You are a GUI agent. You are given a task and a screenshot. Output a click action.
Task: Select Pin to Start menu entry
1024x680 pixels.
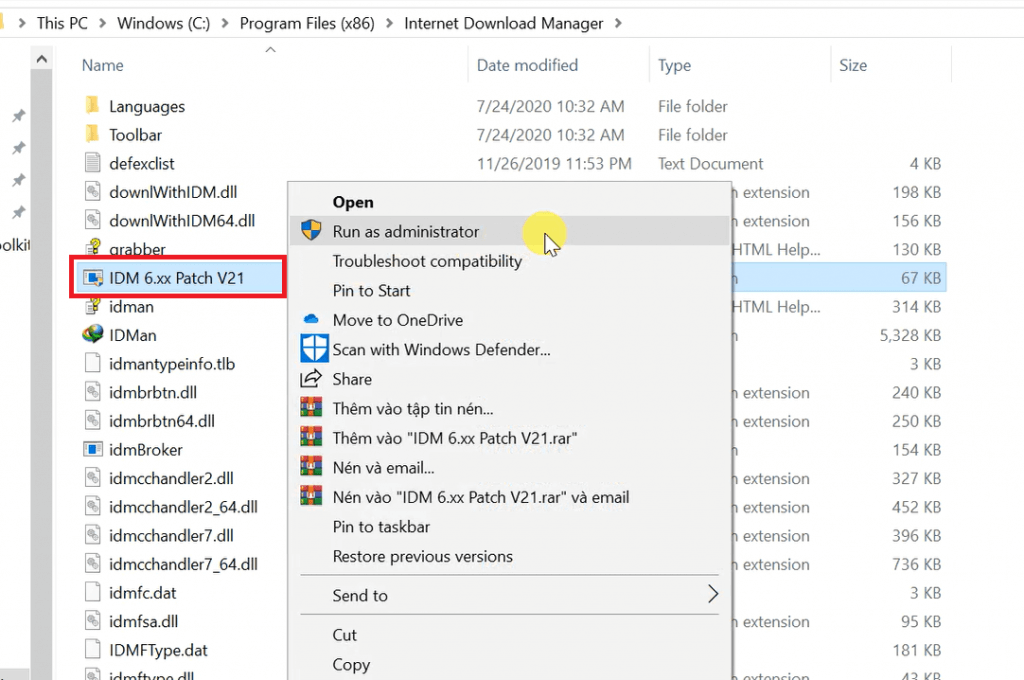pyautogui.click(x=371, y=291)
